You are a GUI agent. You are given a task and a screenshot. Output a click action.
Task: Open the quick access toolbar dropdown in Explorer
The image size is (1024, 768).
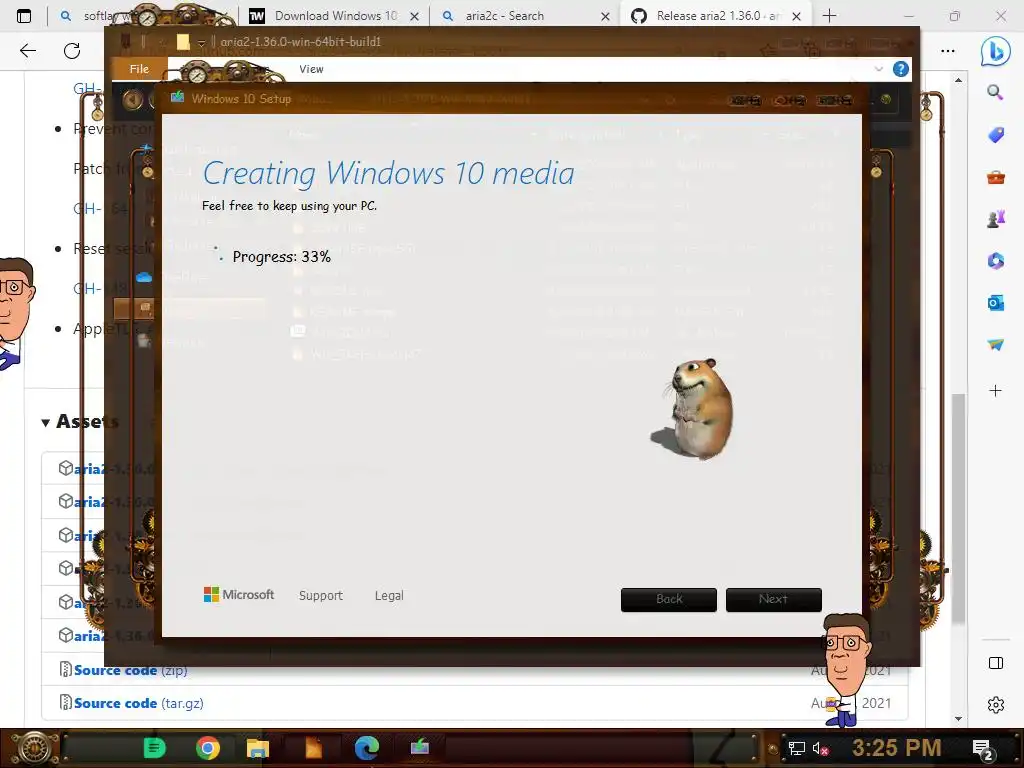(x=201, y=42)
